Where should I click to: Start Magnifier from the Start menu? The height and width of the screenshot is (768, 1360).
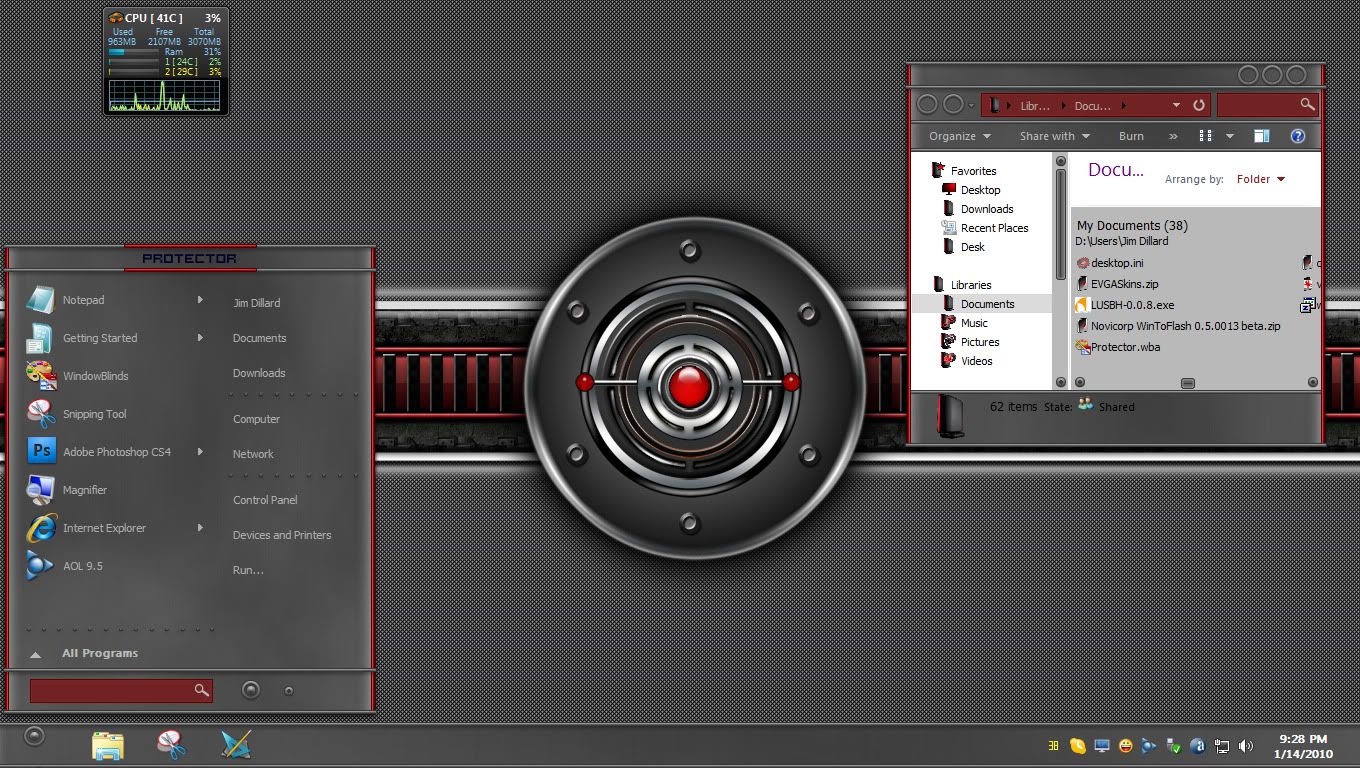[x=115, y=490]
